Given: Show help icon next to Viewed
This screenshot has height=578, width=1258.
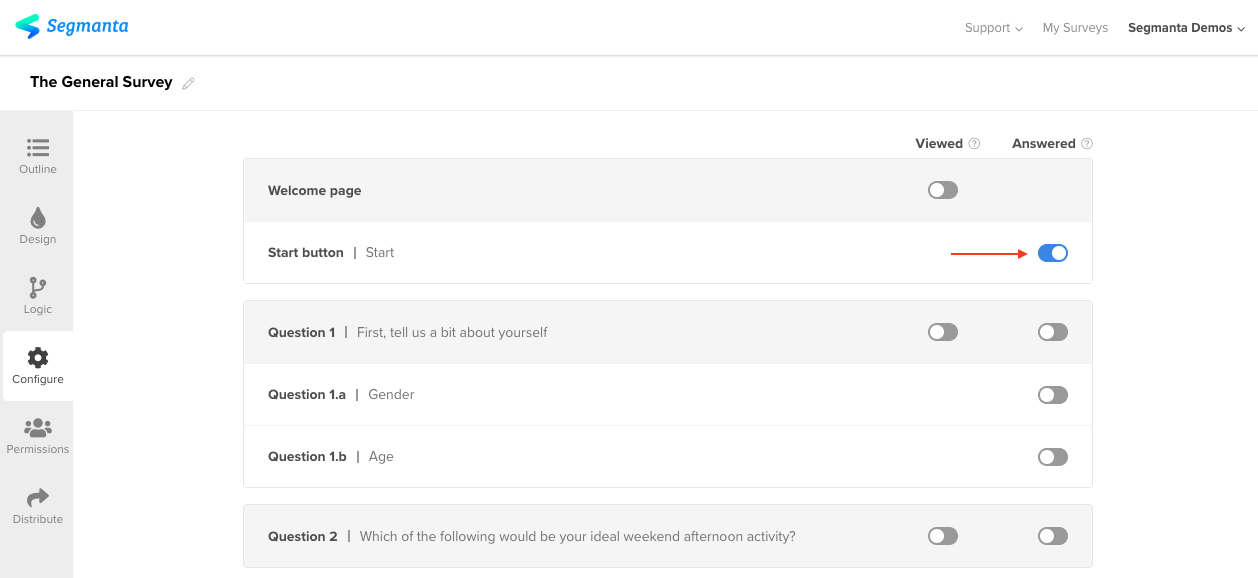Looking at the screenshot, I should (974, 144).
